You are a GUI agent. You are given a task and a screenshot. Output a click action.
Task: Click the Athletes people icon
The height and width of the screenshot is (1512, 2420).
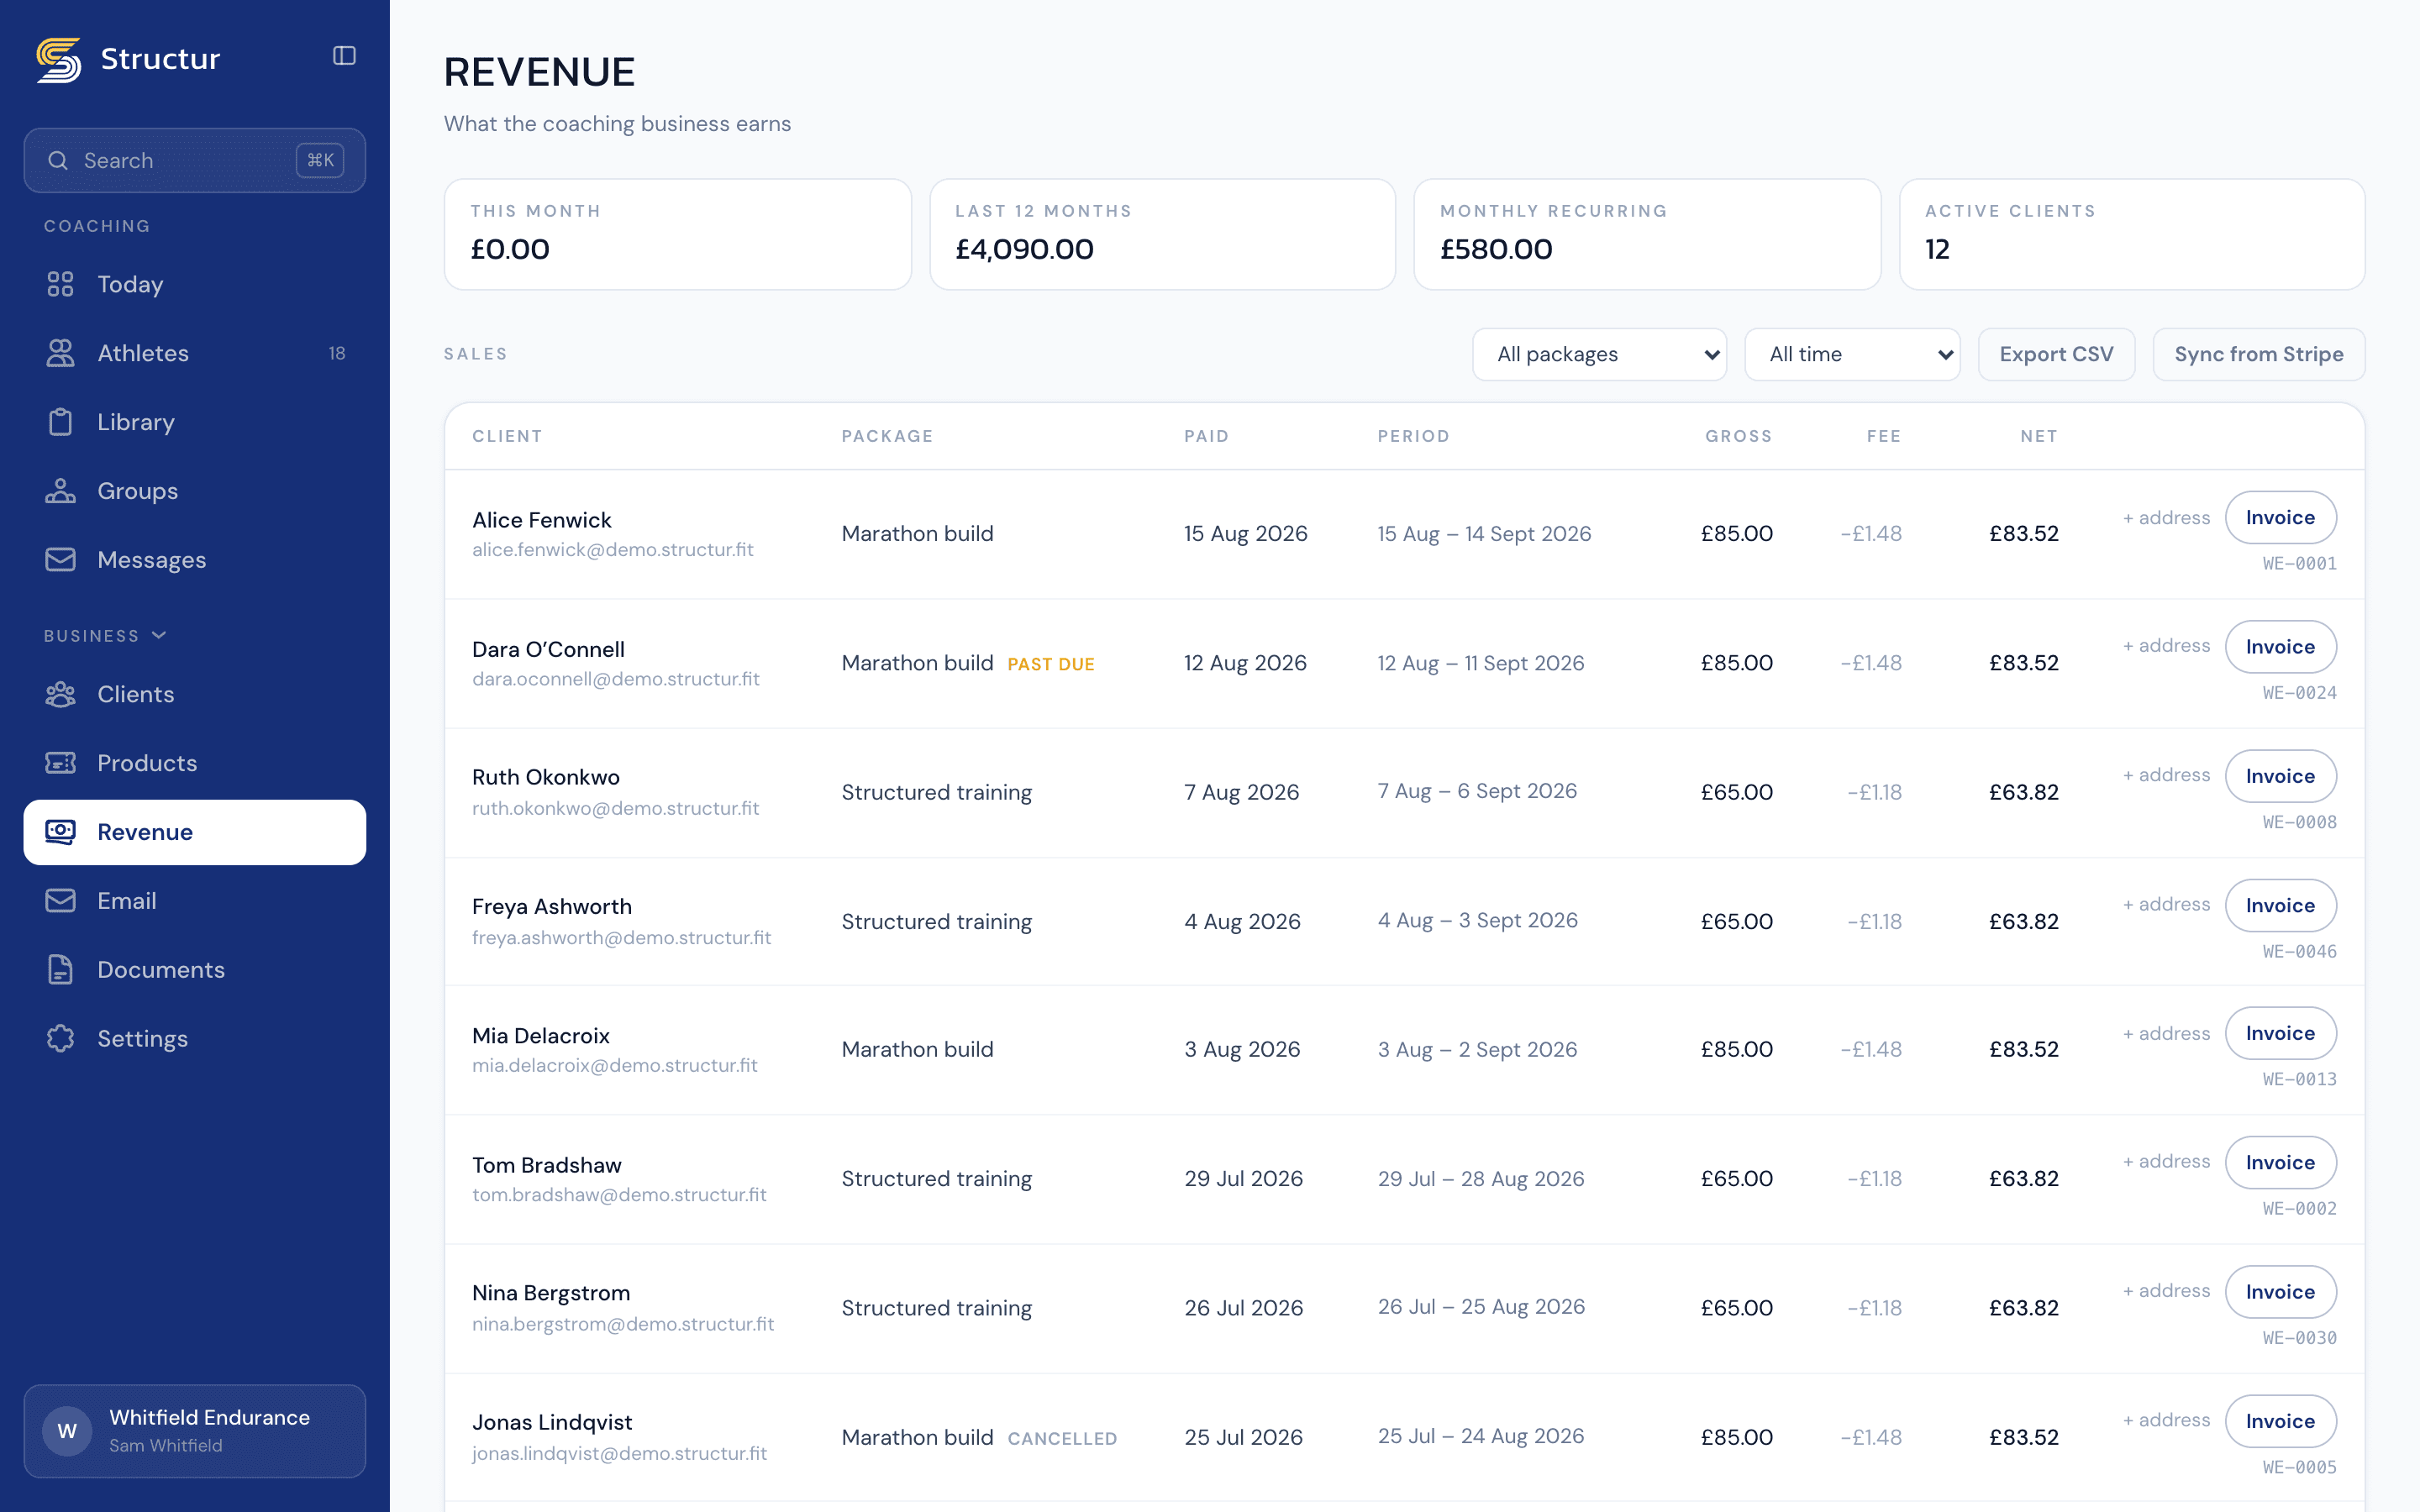click(60, 353)
